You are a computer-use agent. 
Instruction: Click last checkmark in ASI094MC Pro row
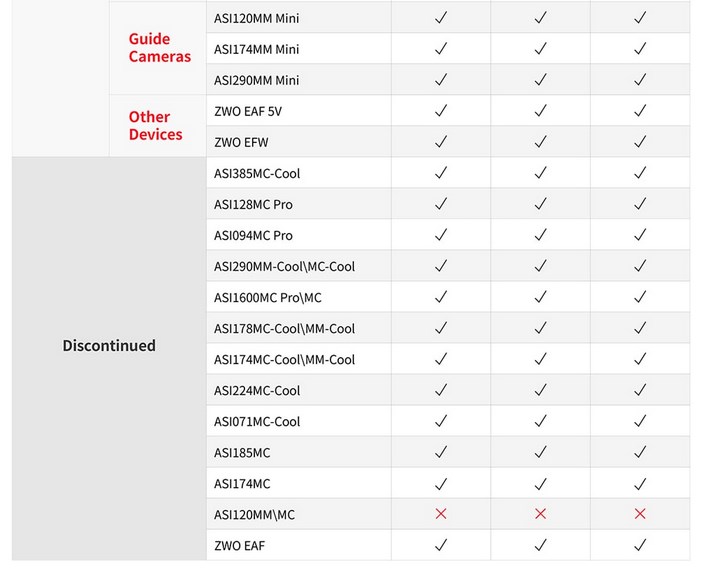tap(640, 235)
